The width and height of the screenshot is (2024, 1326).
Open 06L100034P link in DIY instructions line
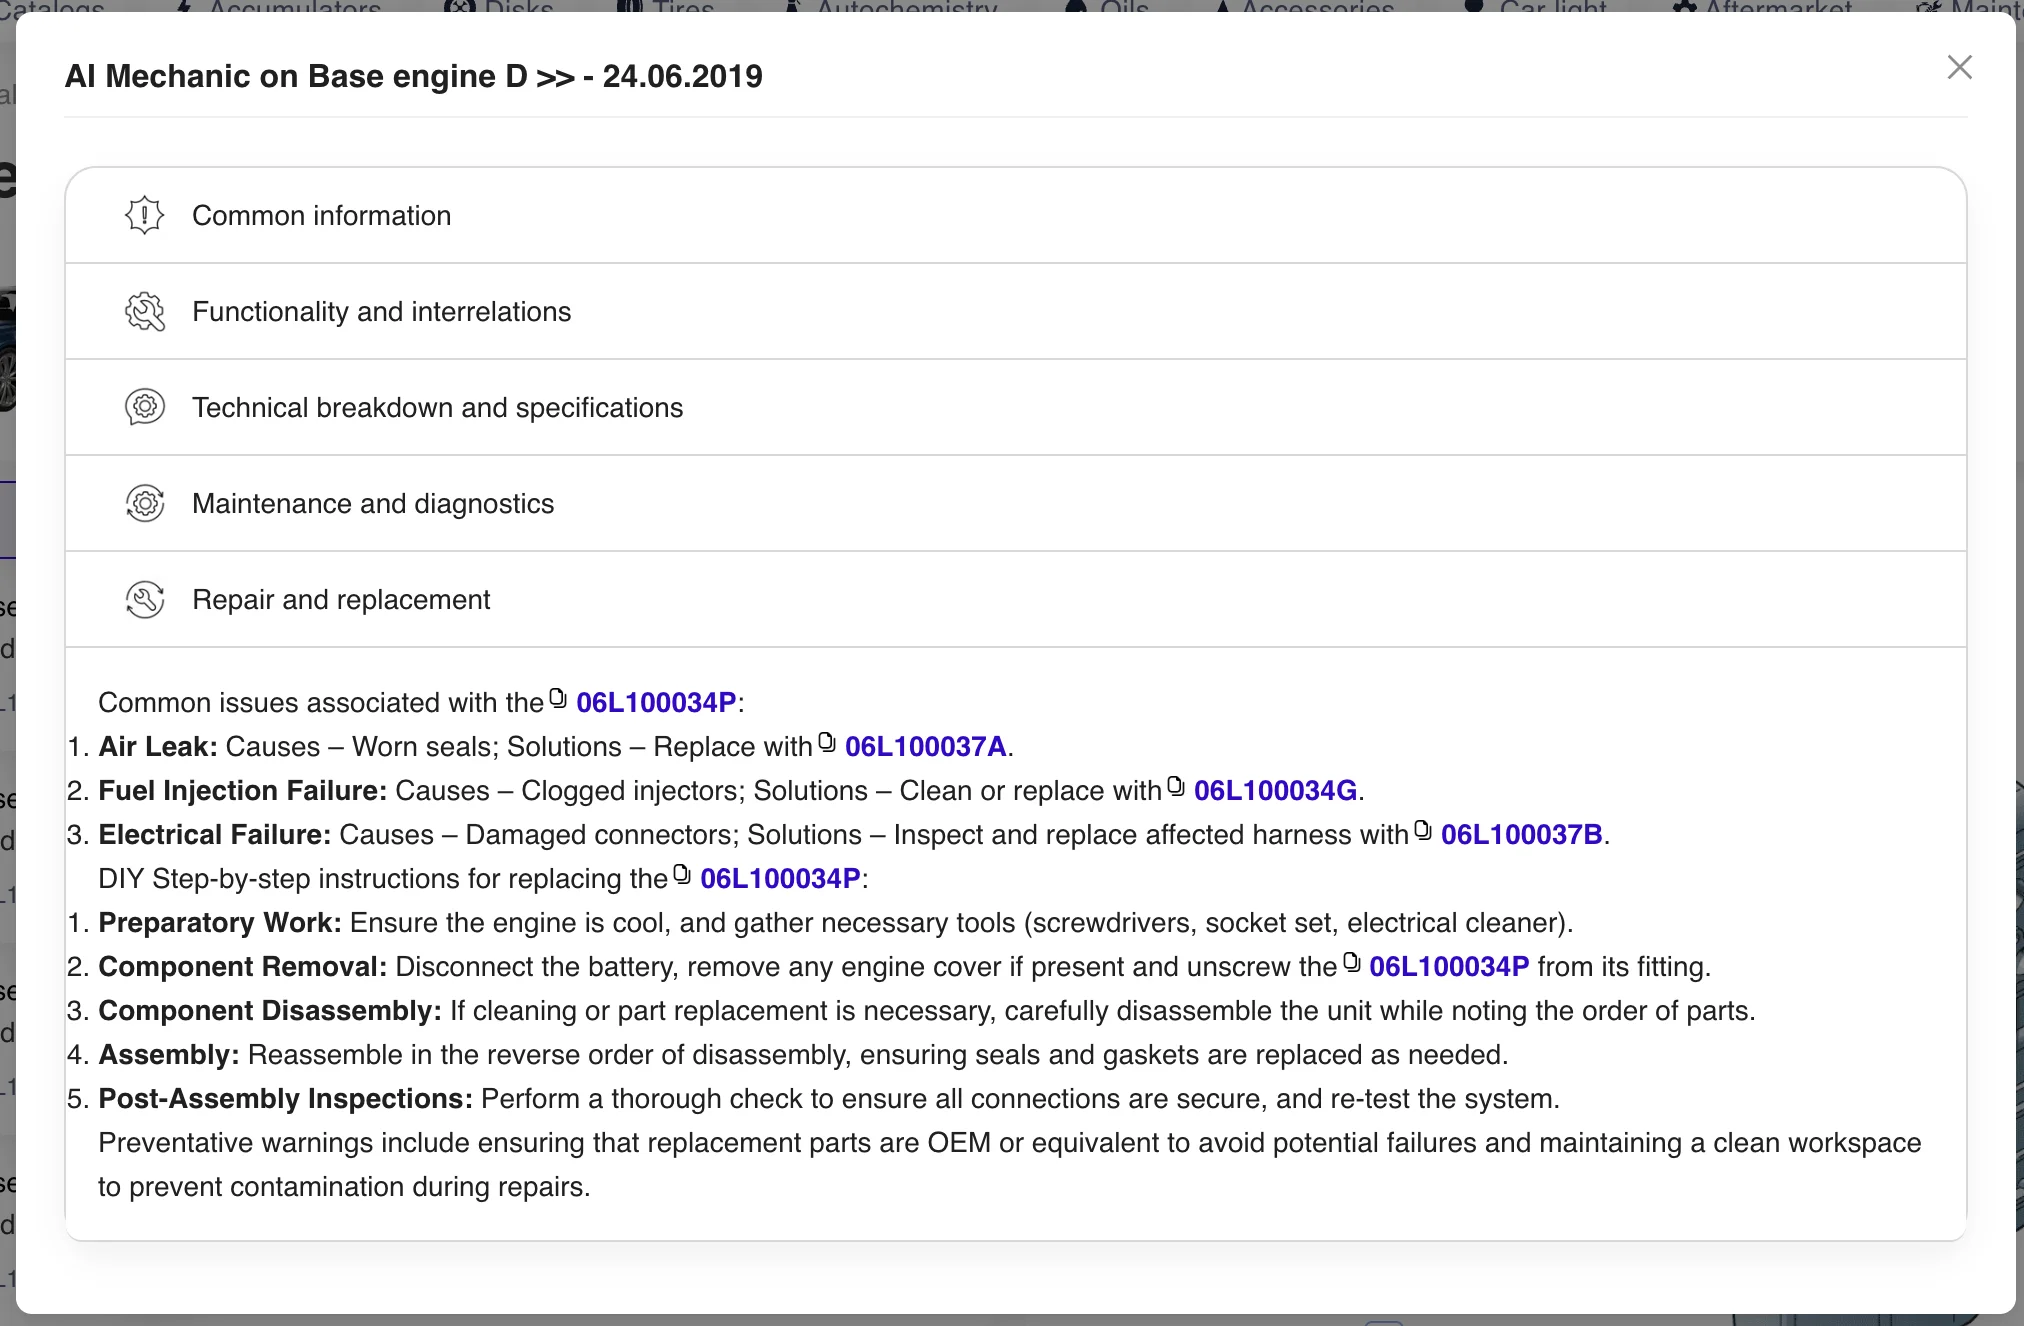[780, 879]
